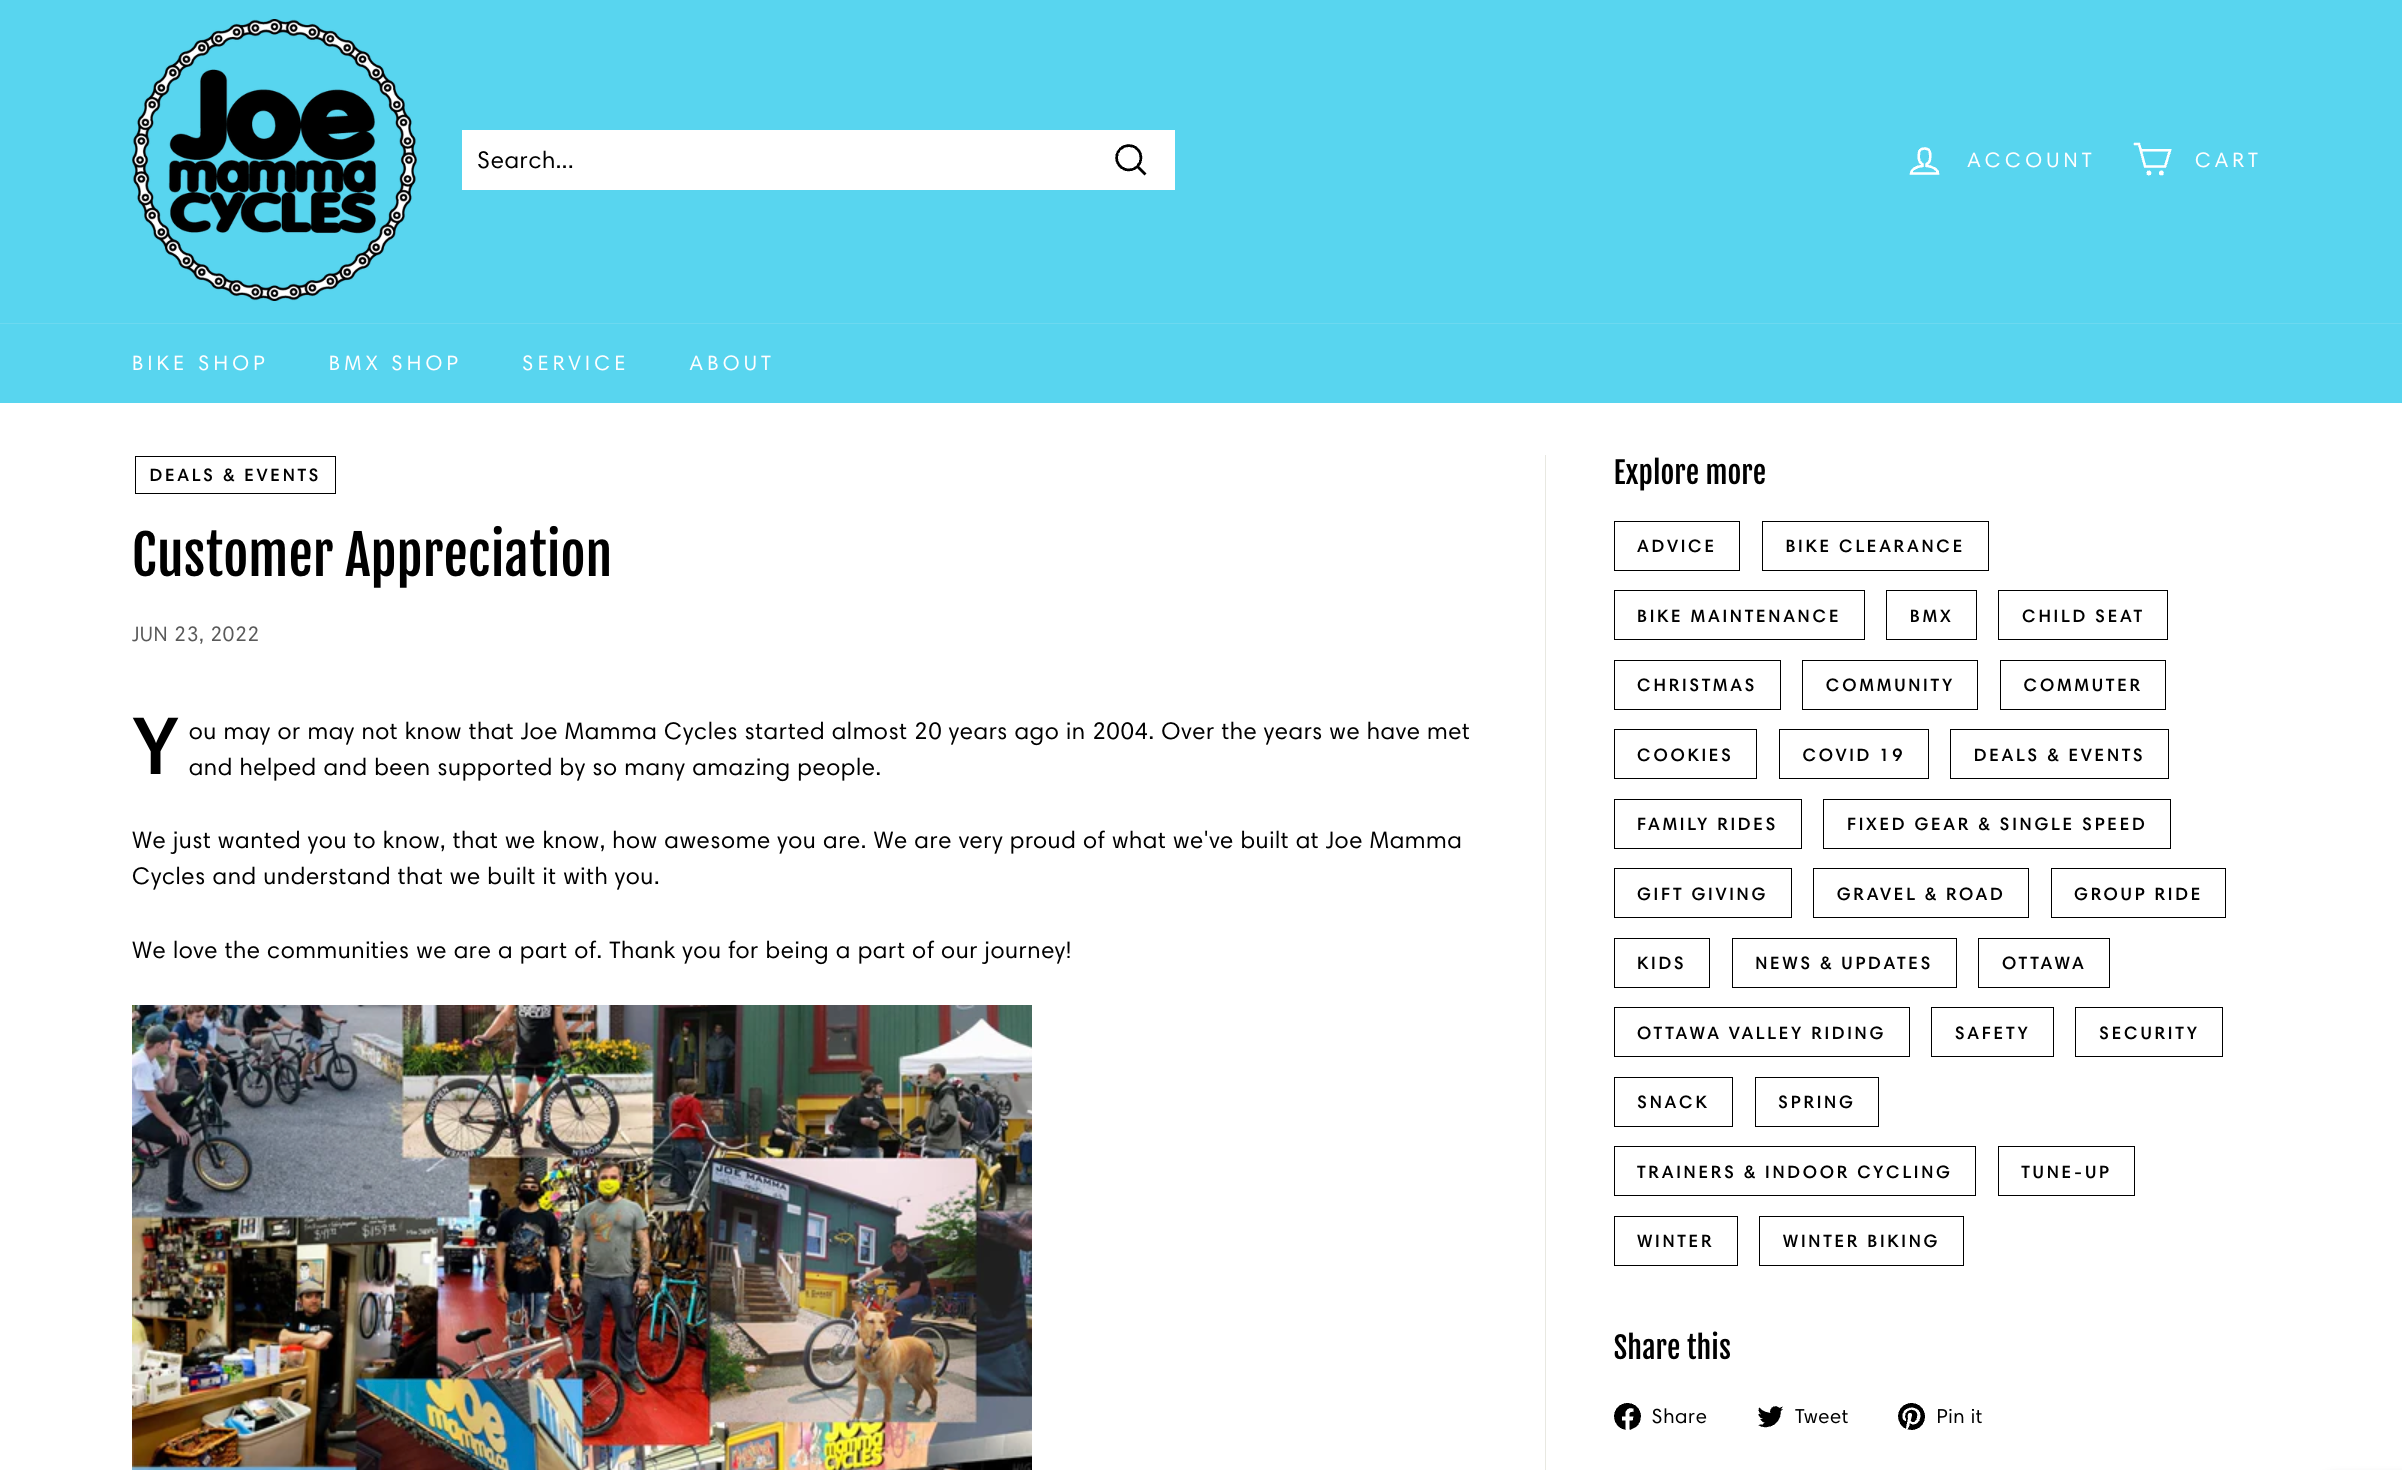
Task: Click the DEALS & EVENTS tag link
Action: click(x=2057, y=755)
